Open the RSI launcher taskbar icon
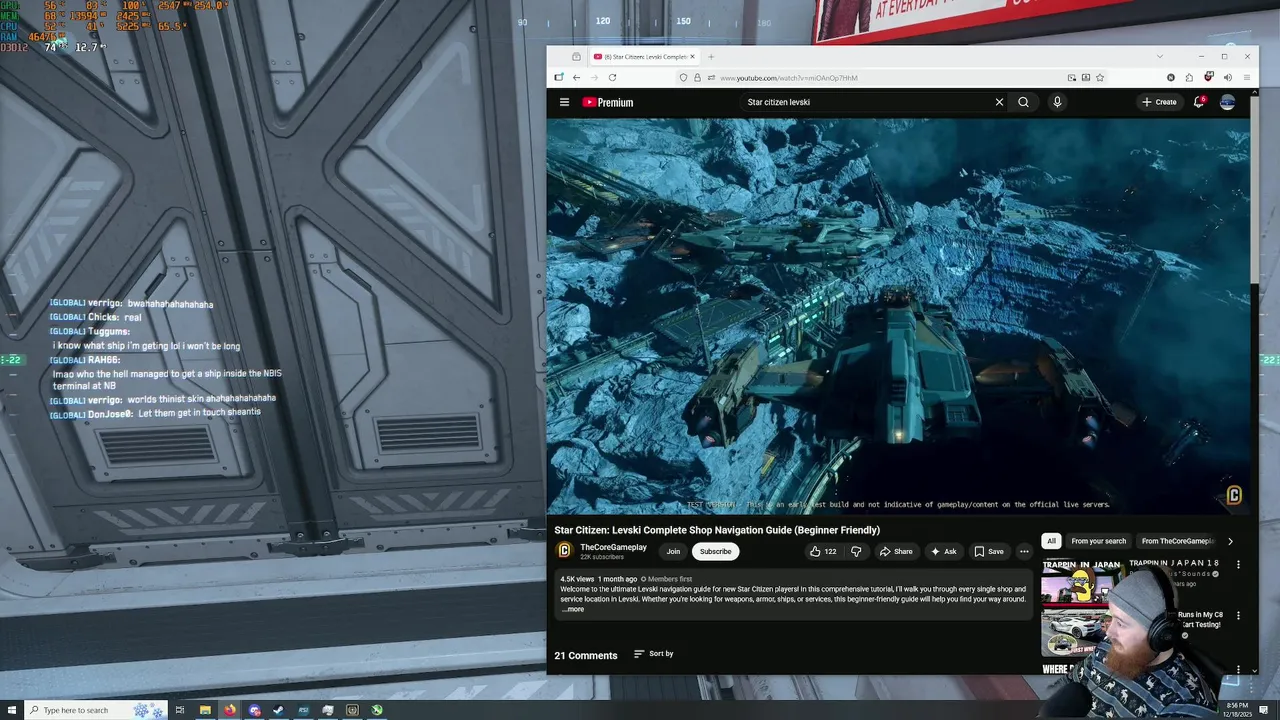The height and width of the screenshot is (720, 1280). [303, 710]
